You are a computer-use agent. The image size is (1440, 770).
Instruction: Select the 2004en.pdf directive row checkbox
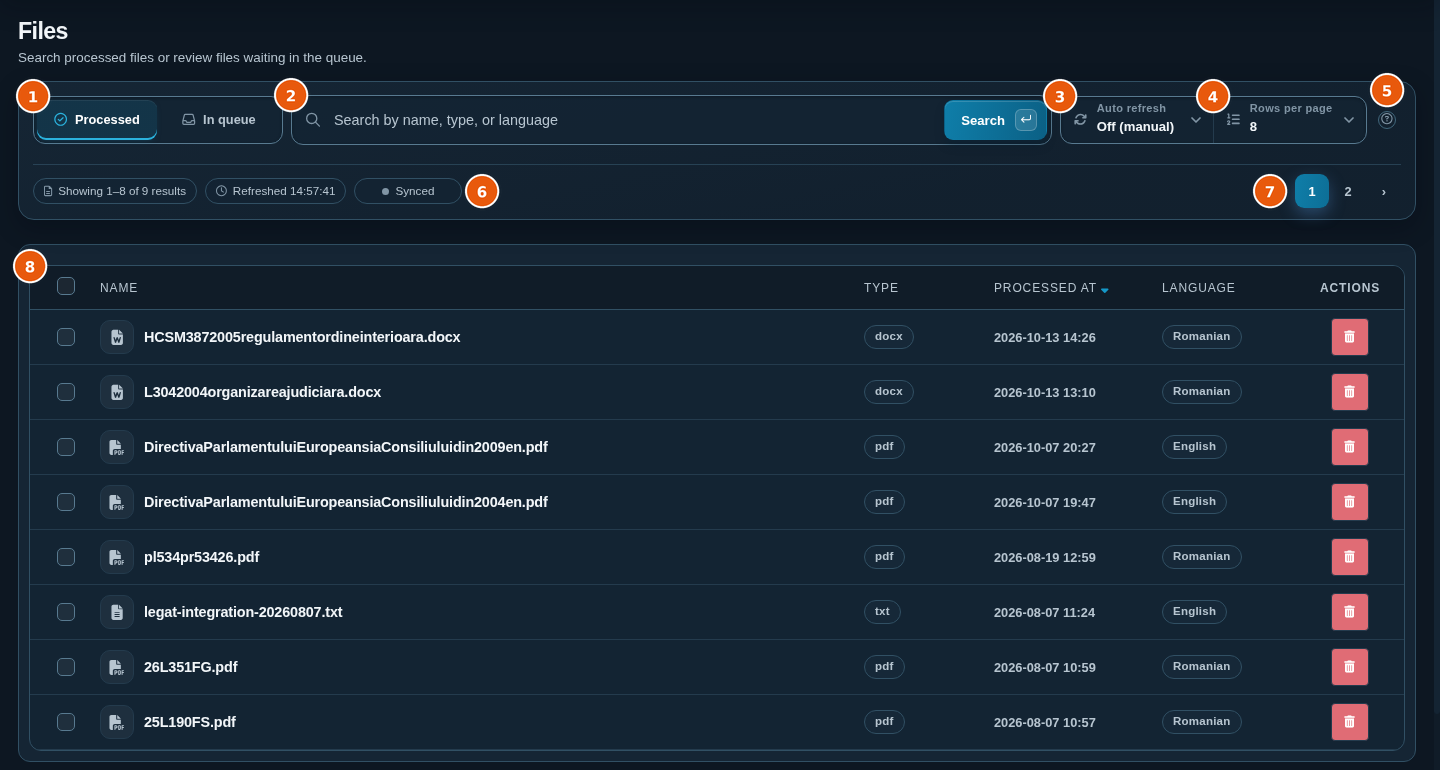[66, 502]
